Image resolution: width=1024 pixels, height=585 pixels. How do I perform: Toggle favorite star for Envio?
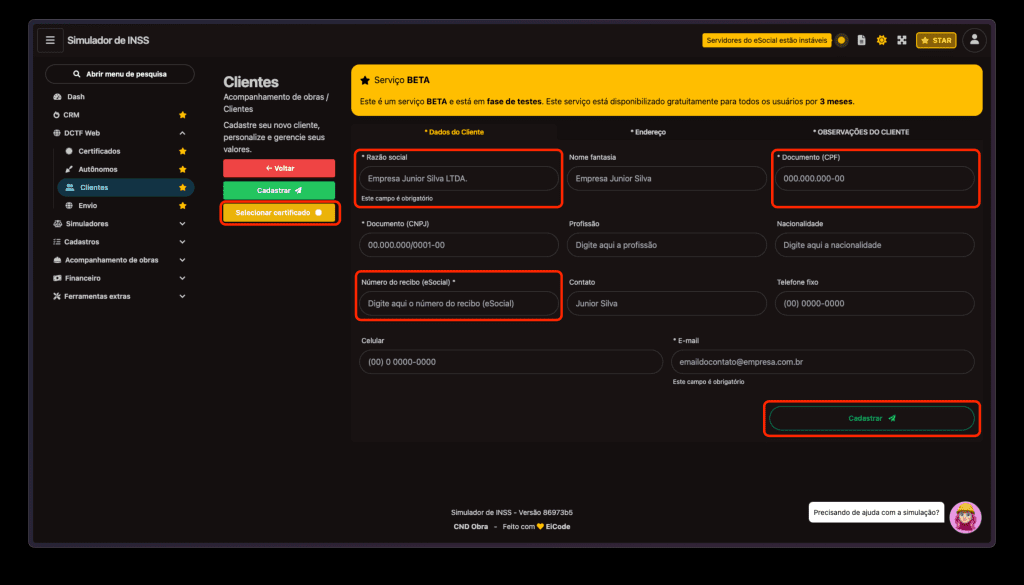(183, 206)
